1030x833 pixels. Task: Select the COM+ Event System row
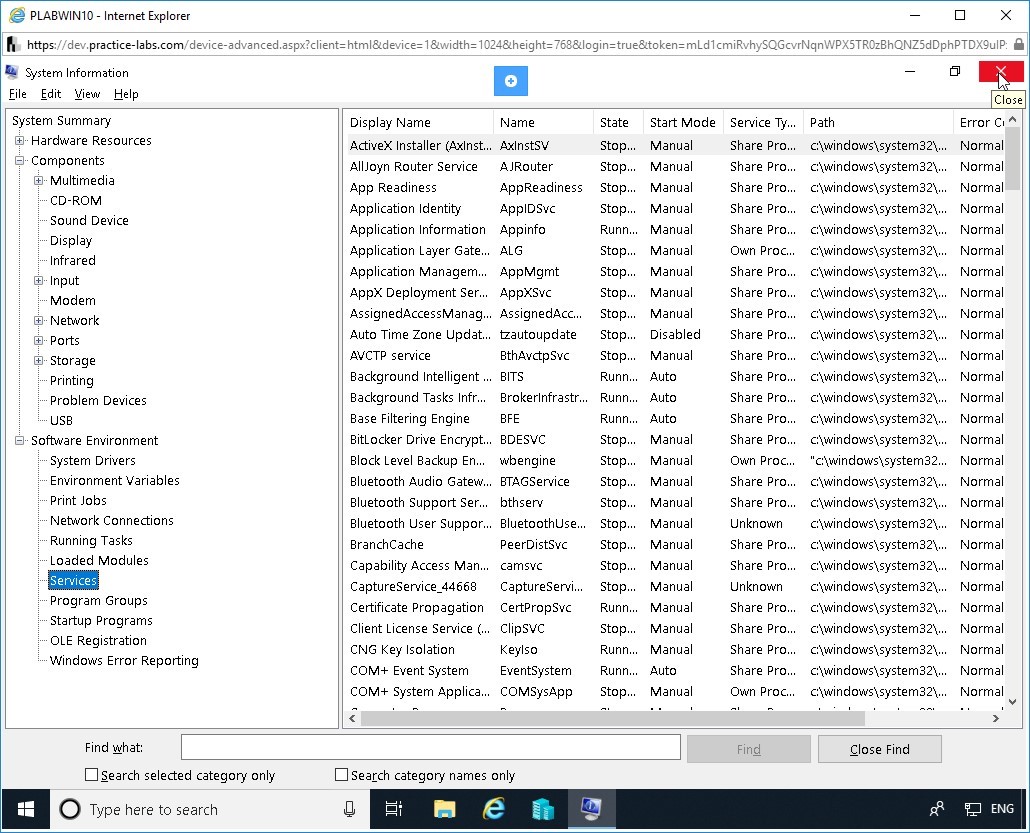pyautogui.click(x=675, y=671)
